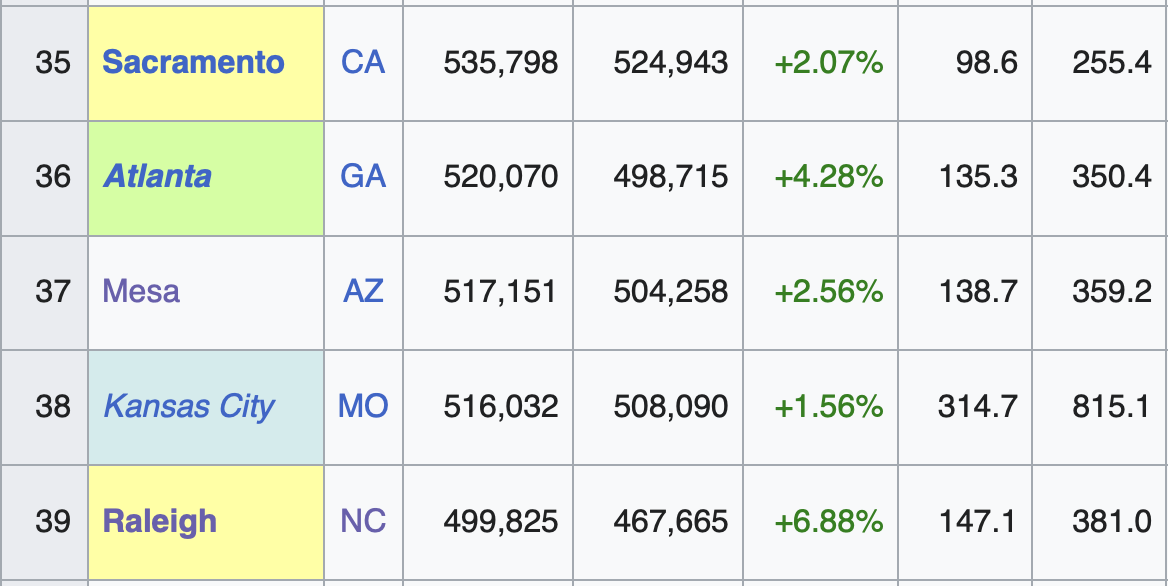Image resolution: width=1168 pixels, height=586 pixels.
Task: Click Sacramento's +2.07% change value
Action: click(x=829, y=62)
